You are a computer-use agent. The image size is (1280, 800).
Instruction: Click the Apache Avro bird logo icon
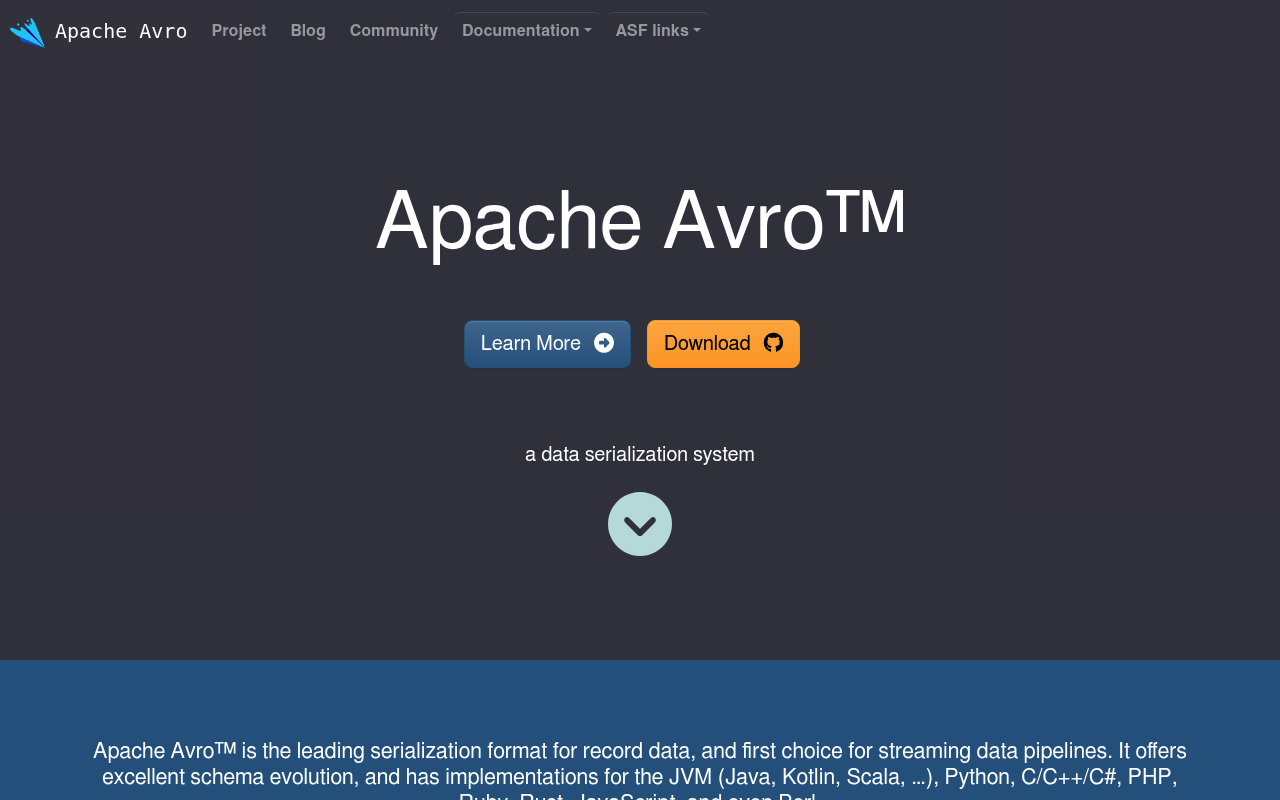click(x=27, y=32)
